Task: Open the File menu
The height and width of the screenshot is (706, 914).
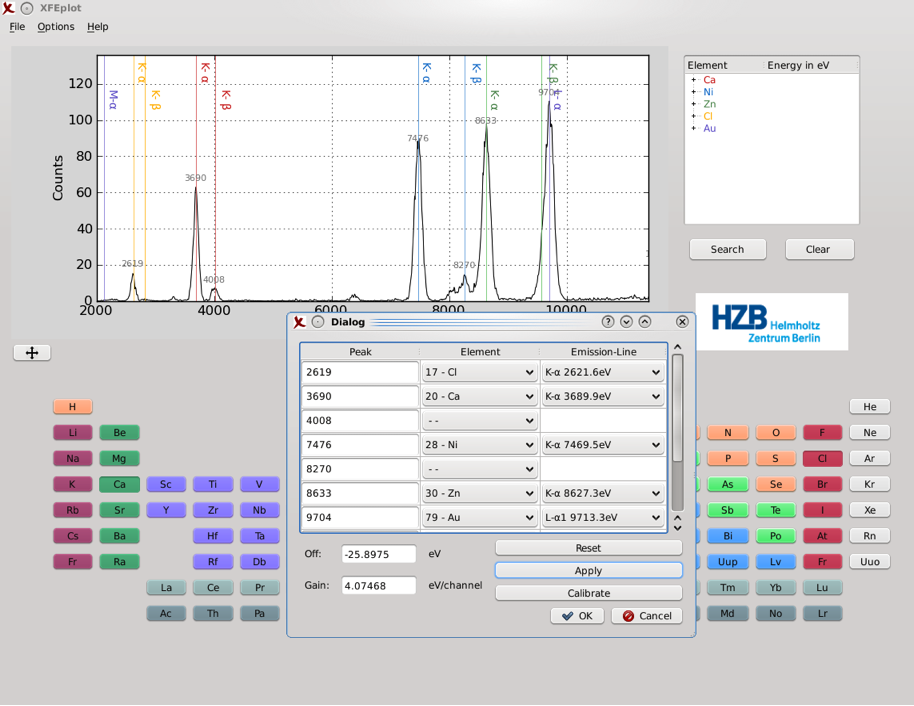Action: 17,27
